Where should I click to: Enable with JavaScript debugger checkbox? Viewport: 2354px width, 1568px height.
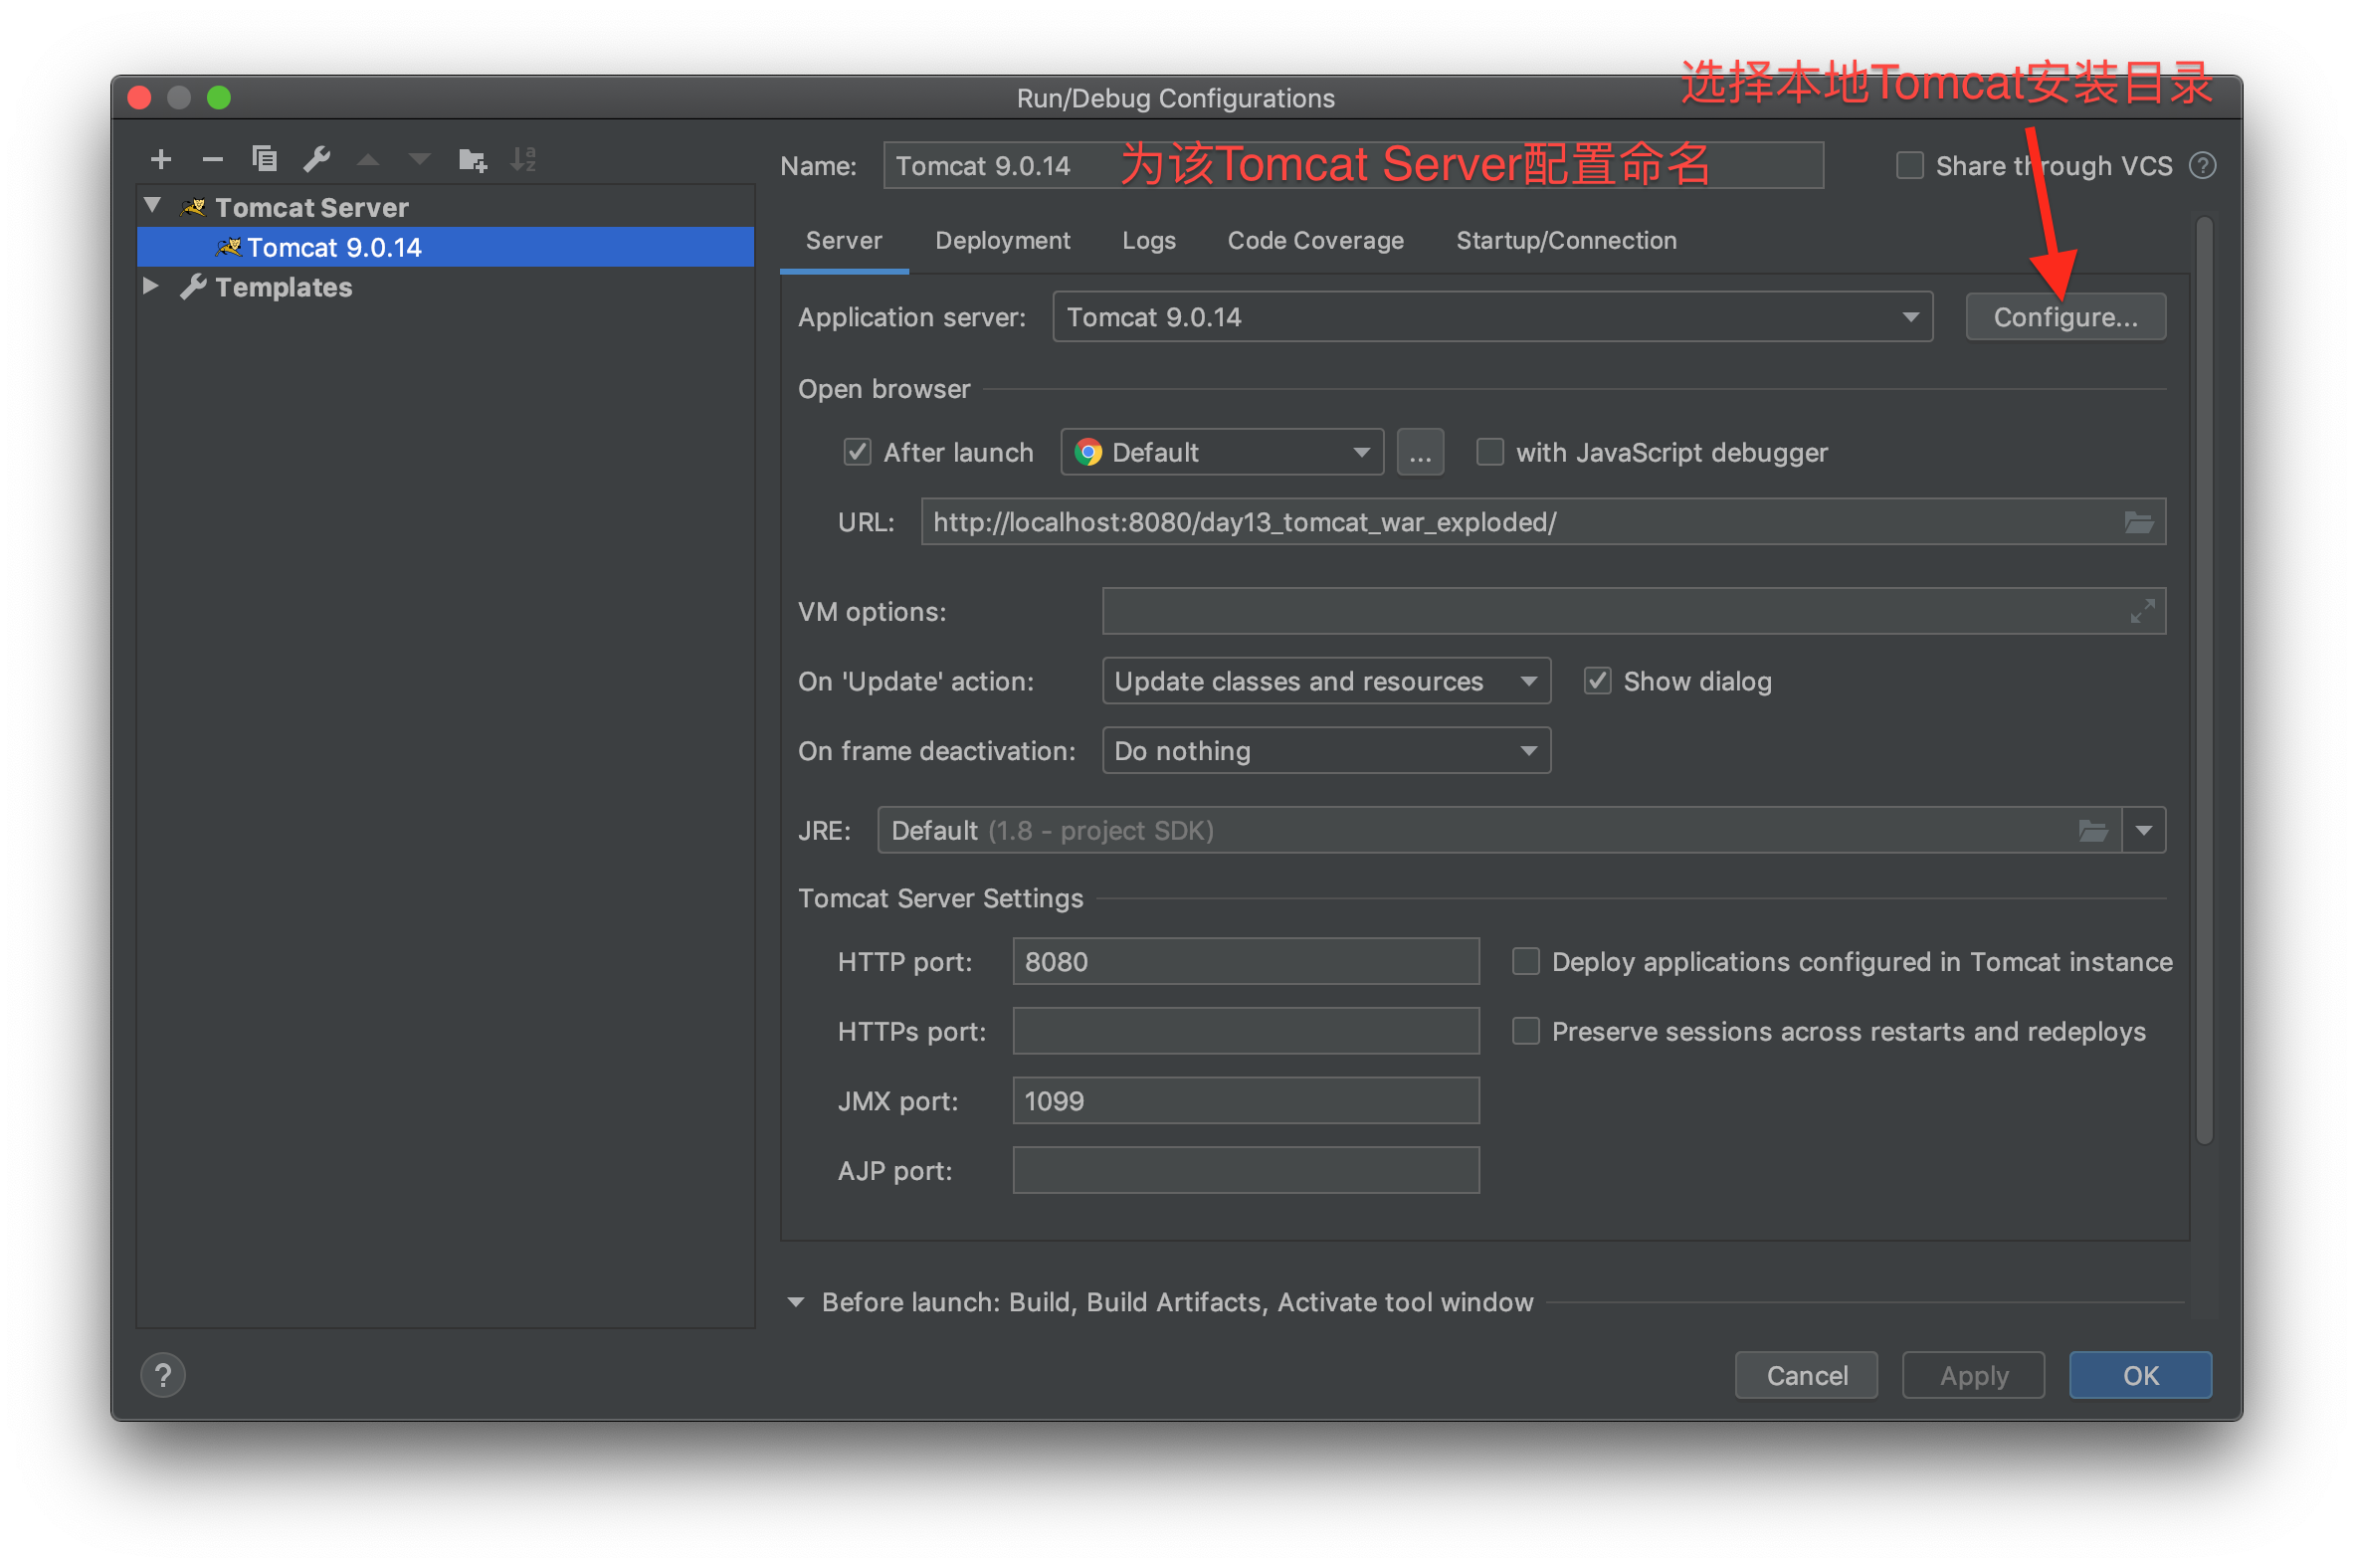[1490, 452]
